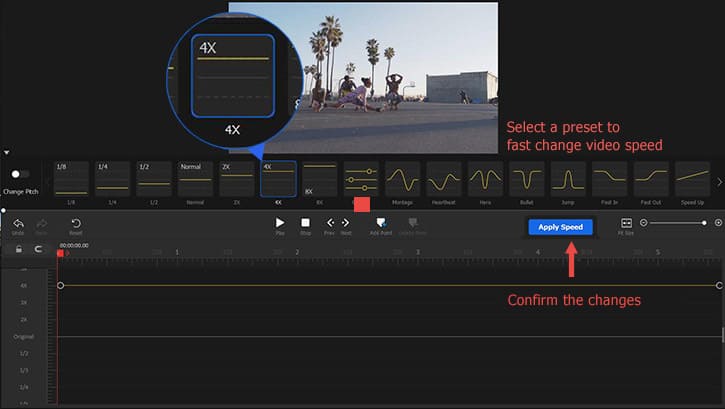Jump to the Prev point
The width and height of the screenshot is (725, 409).
click(x=330, y=223)
